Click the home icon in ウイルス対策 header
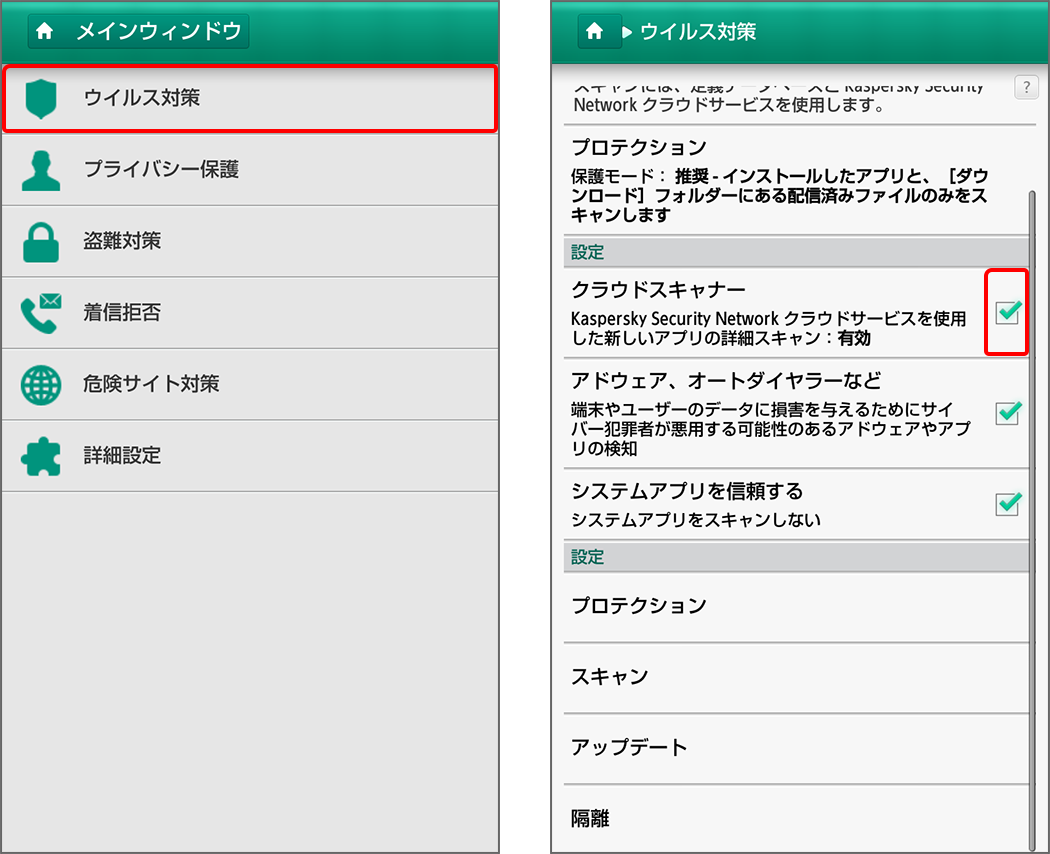This screenshot has width=1050, height=854. (x=595, y=32)
